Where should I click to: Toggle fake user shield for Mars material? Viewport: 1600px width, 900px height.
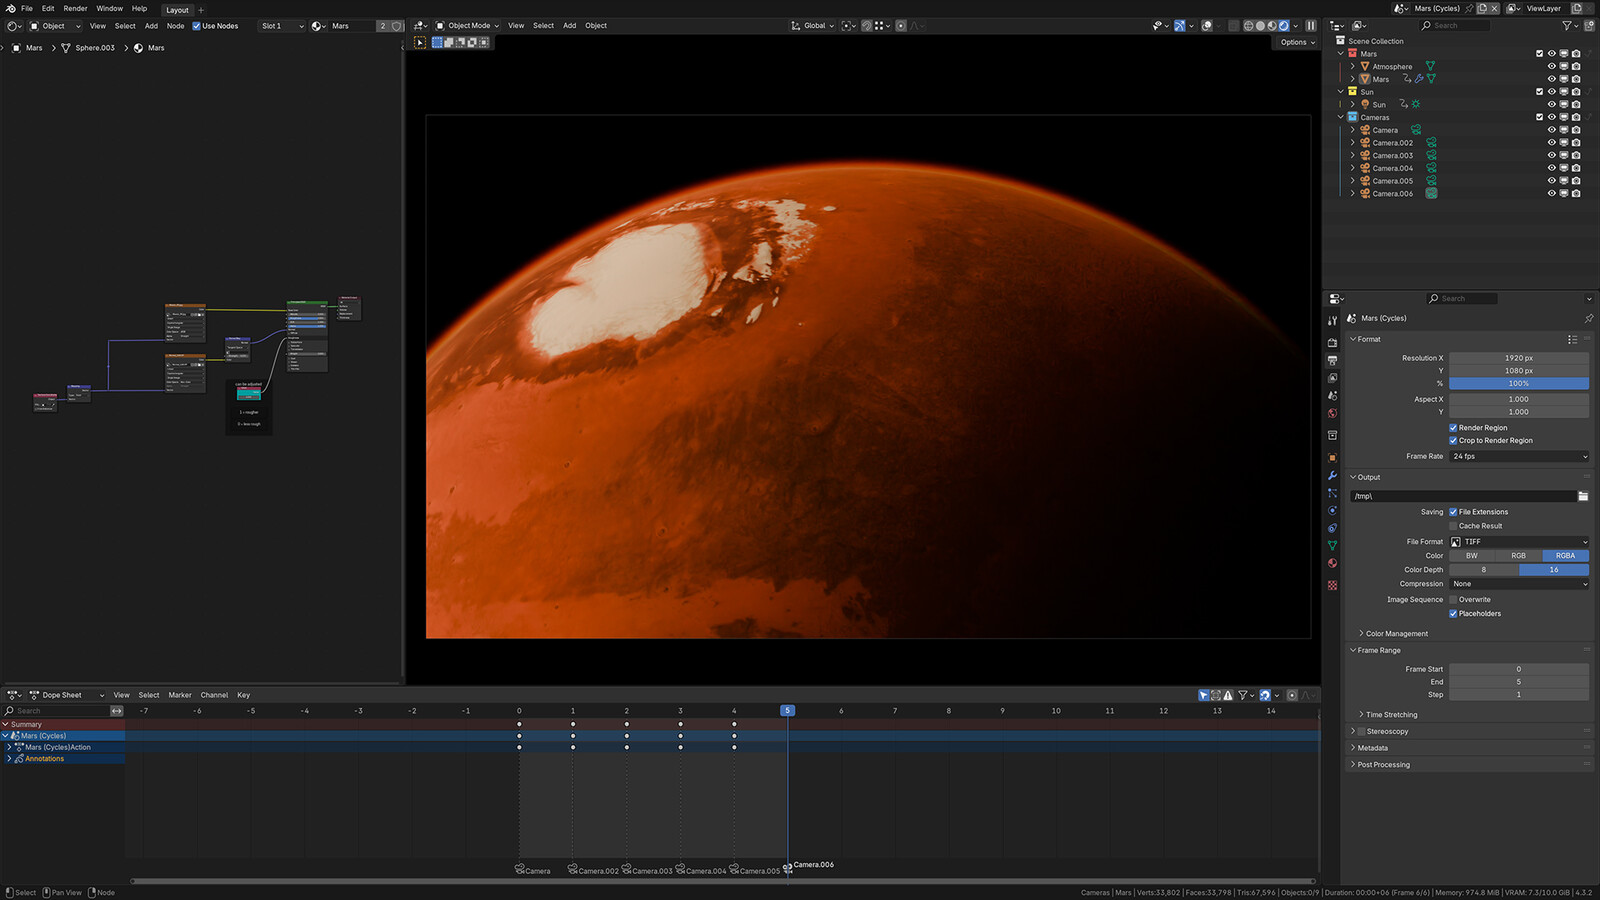[397, 26]
